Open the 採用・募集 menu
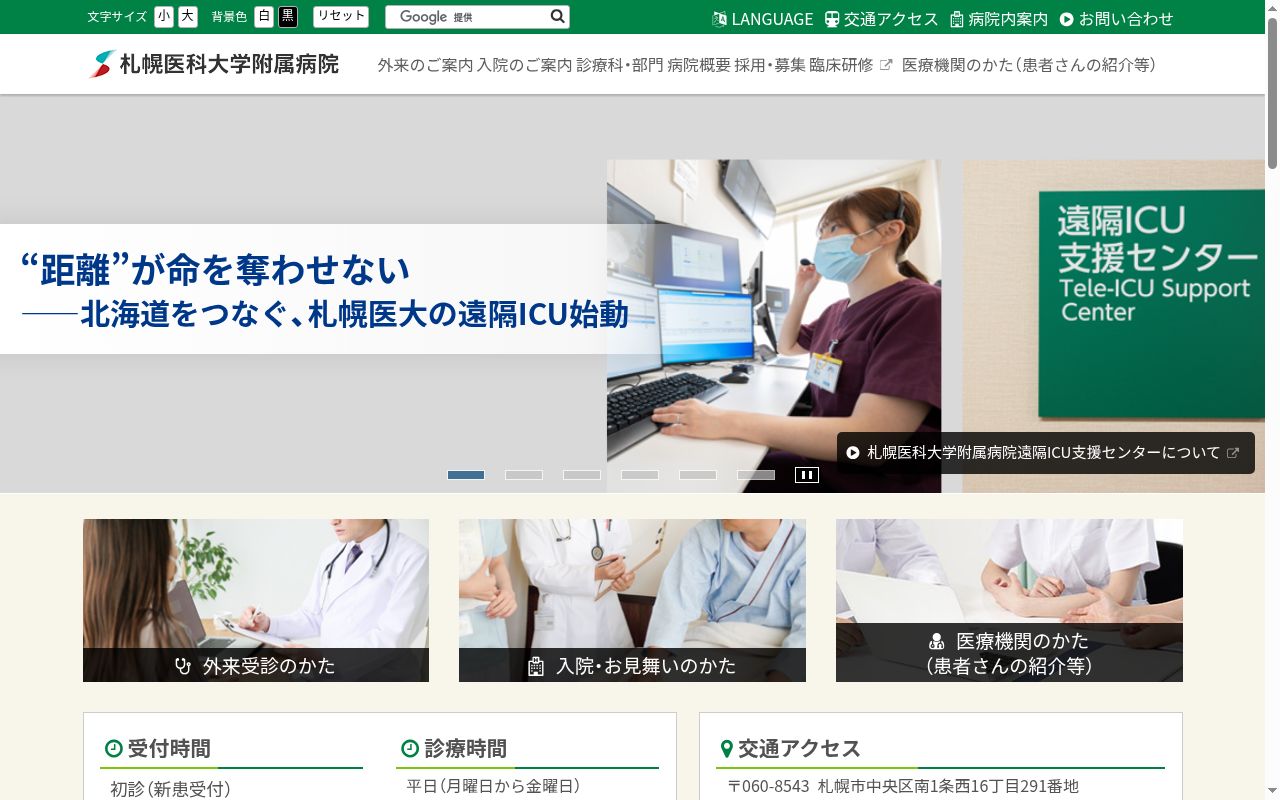Screen dimensions: 1280x800 [770, 65]
